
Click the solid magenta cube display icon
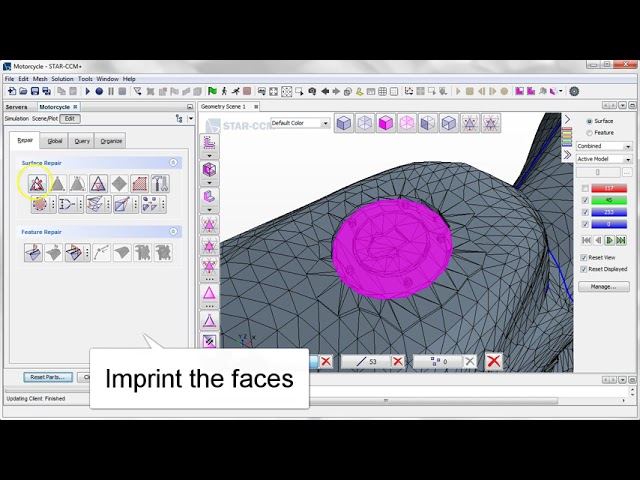[386, 123]
